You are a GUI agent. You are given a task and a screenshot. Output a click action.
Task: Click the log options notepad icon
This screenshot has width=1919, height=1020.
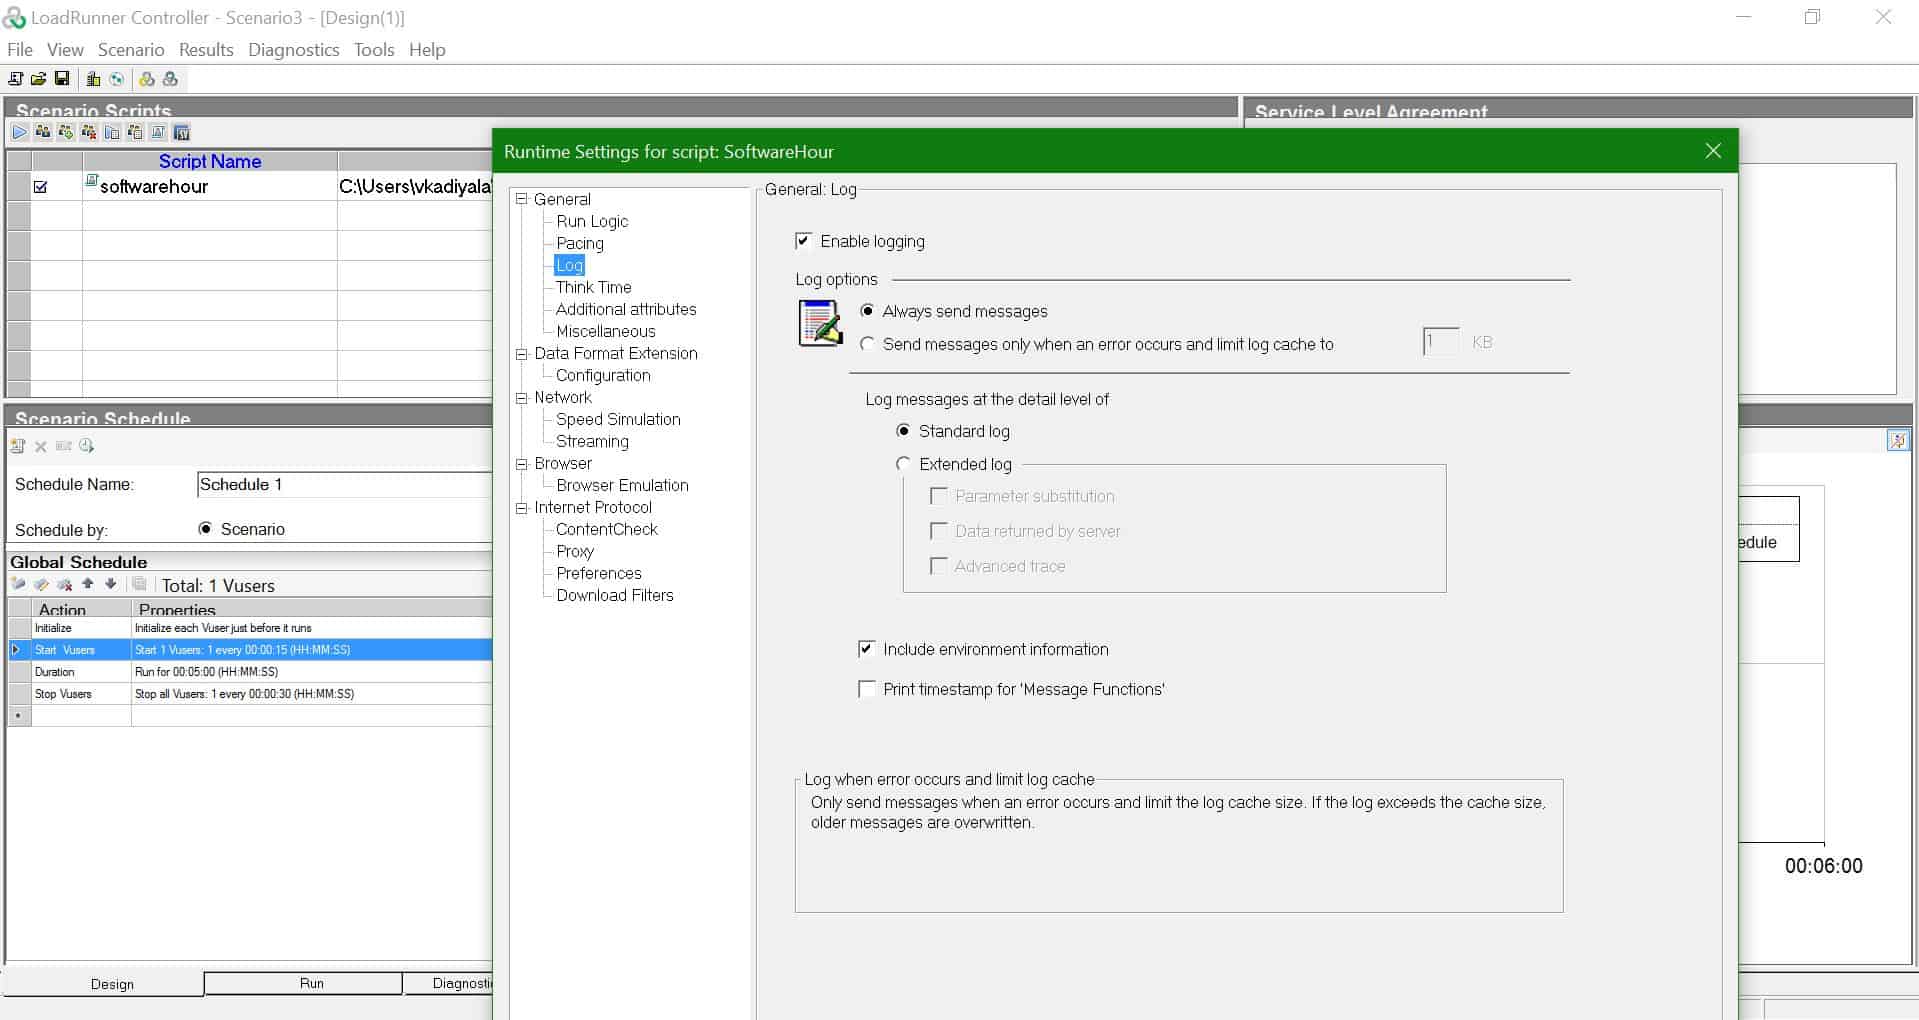[820, 323]
